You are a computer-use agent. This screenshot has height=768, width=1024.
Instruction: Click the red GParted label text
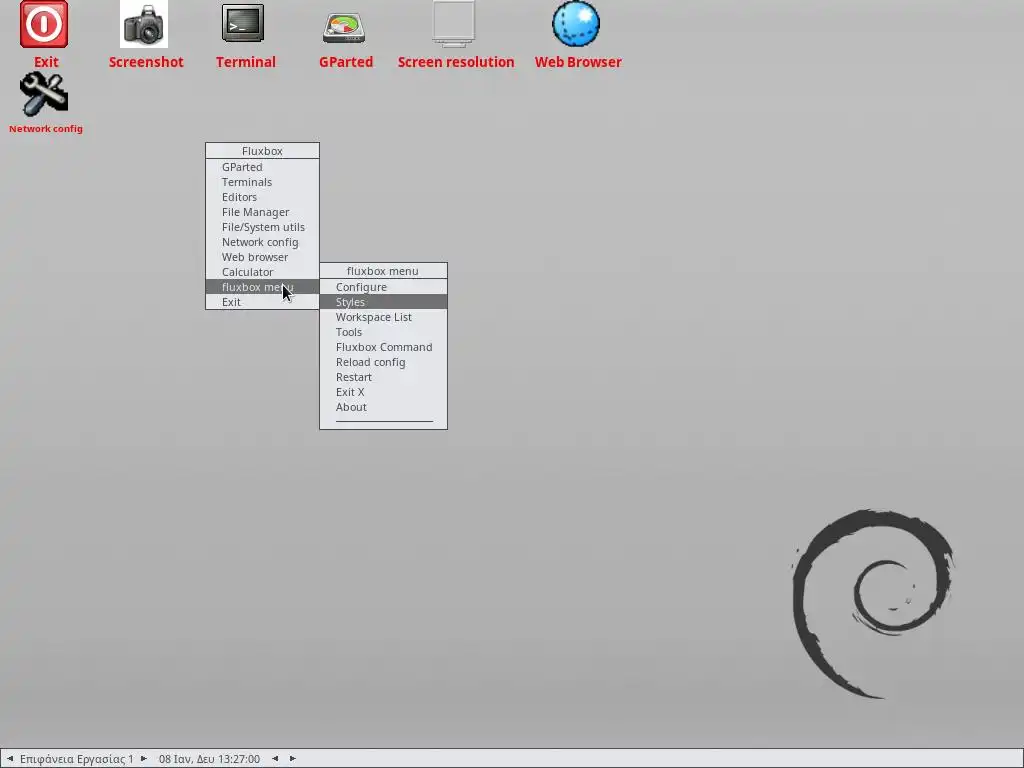pyautogui.click(x=345, y=62)
